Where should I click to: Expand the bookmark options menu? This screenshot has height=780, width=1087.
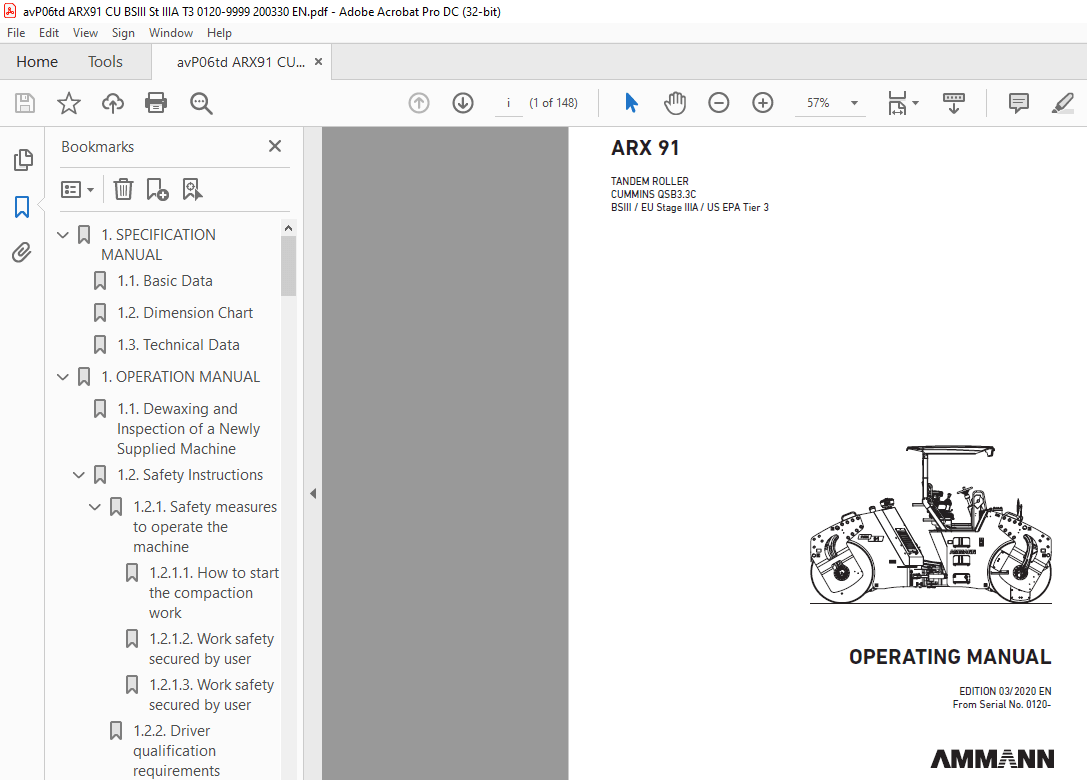pyautogui.click(x=77, y=189)
